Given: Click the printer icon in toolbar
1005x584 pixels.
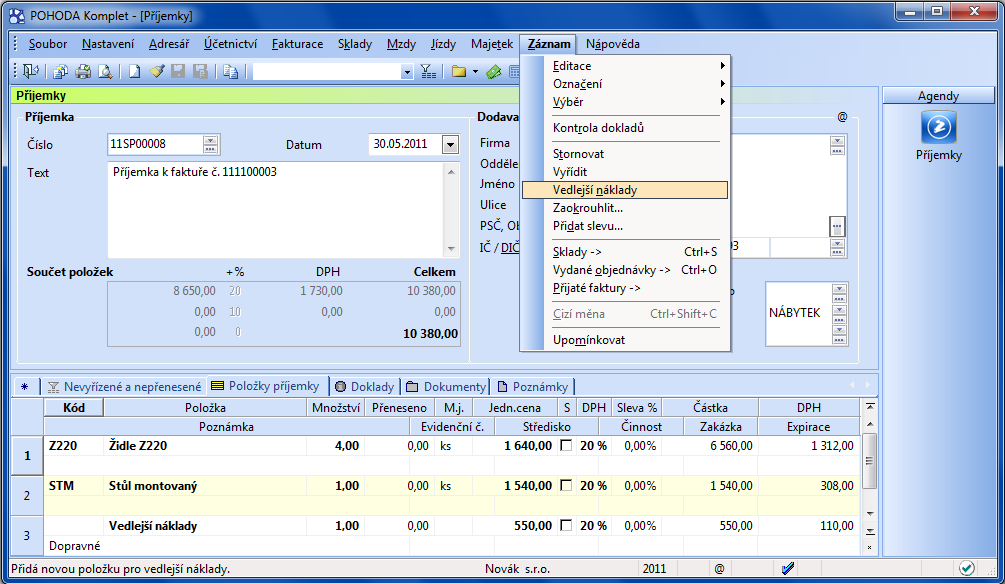Looking at the screenshot, I should 83,71.
